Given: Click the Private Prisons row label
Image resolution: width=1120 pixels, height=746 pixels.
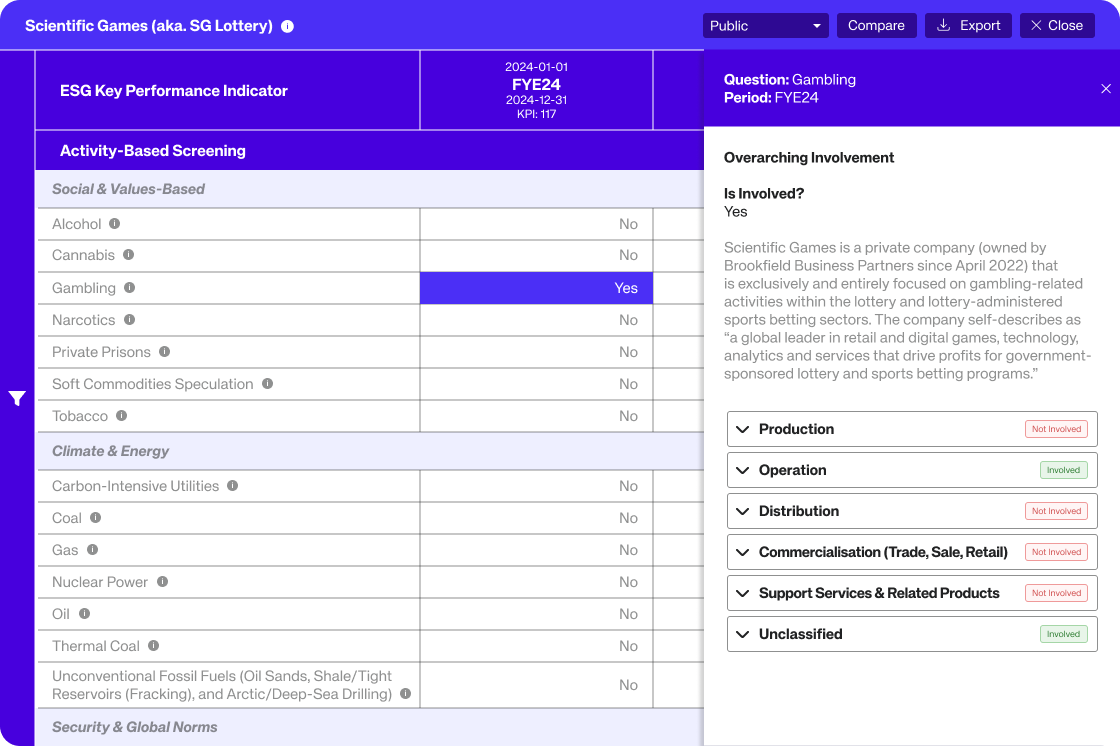Looking at the screenshot, I should pos(101,352).
